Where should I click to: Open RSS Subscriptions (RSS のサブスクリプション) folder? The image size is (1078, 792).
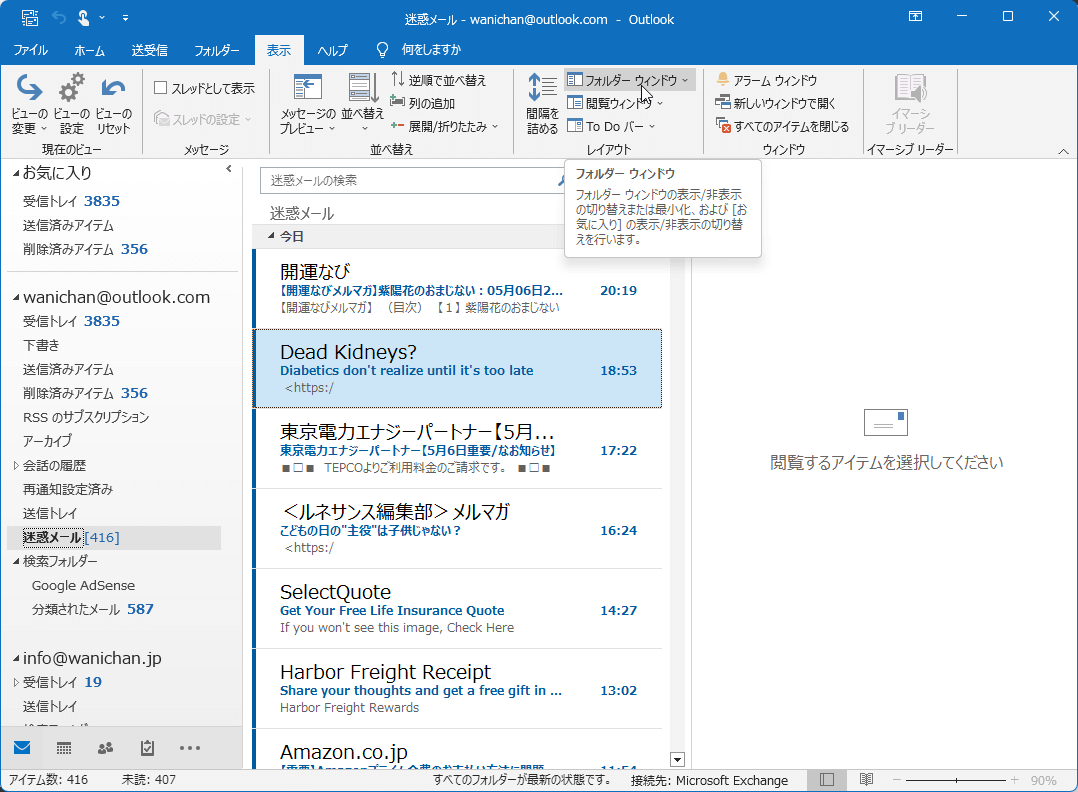coord(86,417)
